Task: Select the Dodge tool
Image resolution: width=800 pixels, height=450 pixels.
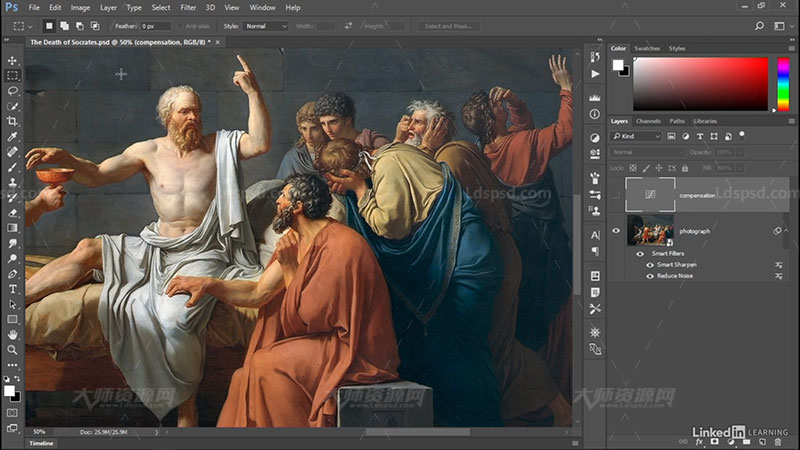Action: point(12,259)
